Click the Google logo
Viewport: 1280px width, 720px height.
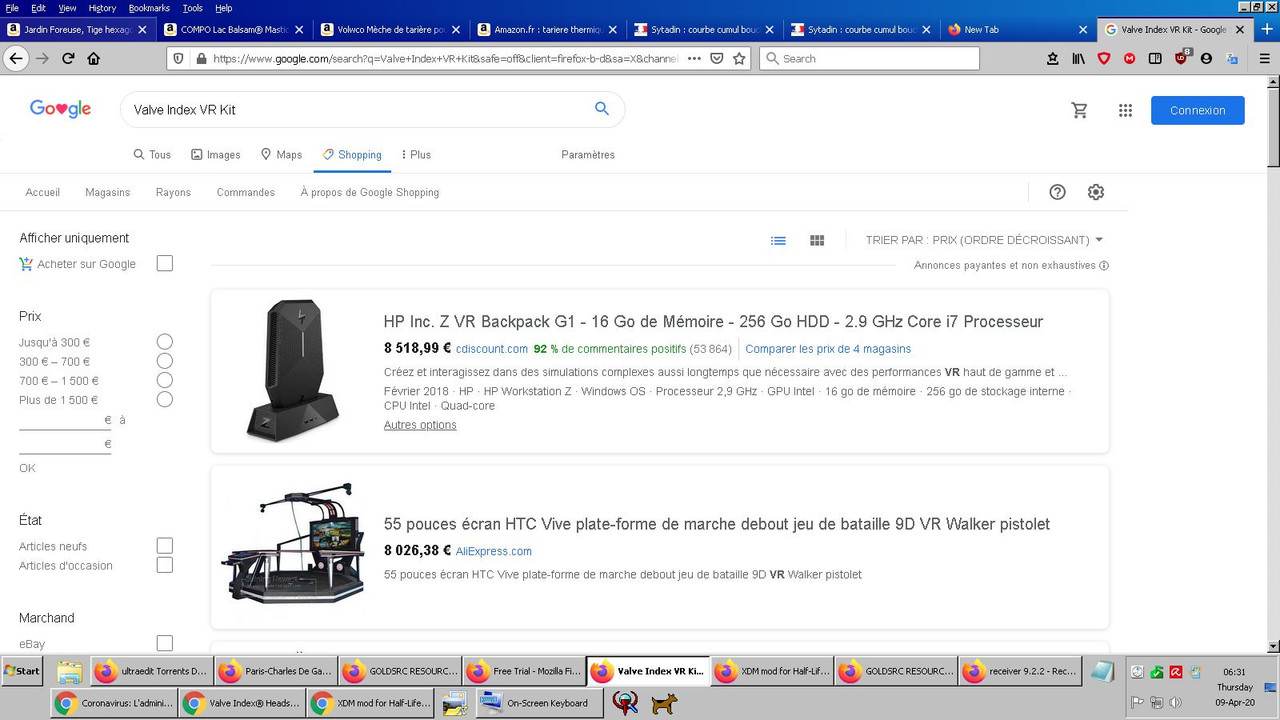pyautogui.click(x=60, y=109)
